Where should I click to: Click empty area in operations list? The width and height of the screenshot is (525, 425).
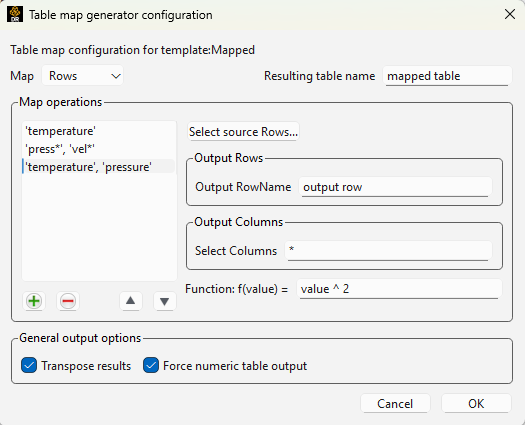[x=99, y=228]
